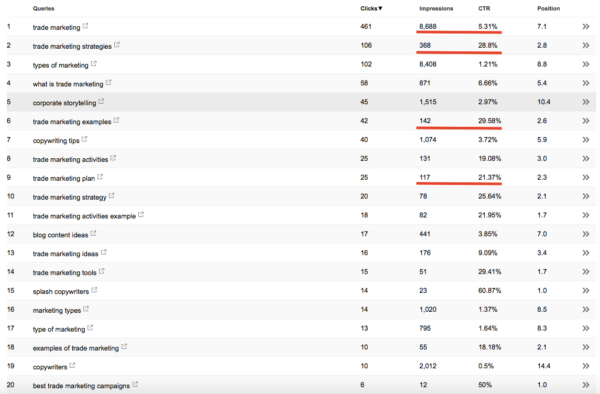The height and width of the screenshot is (394, 600).
Task: Select the 2,012 impressions value
Action: pos(428,366)
